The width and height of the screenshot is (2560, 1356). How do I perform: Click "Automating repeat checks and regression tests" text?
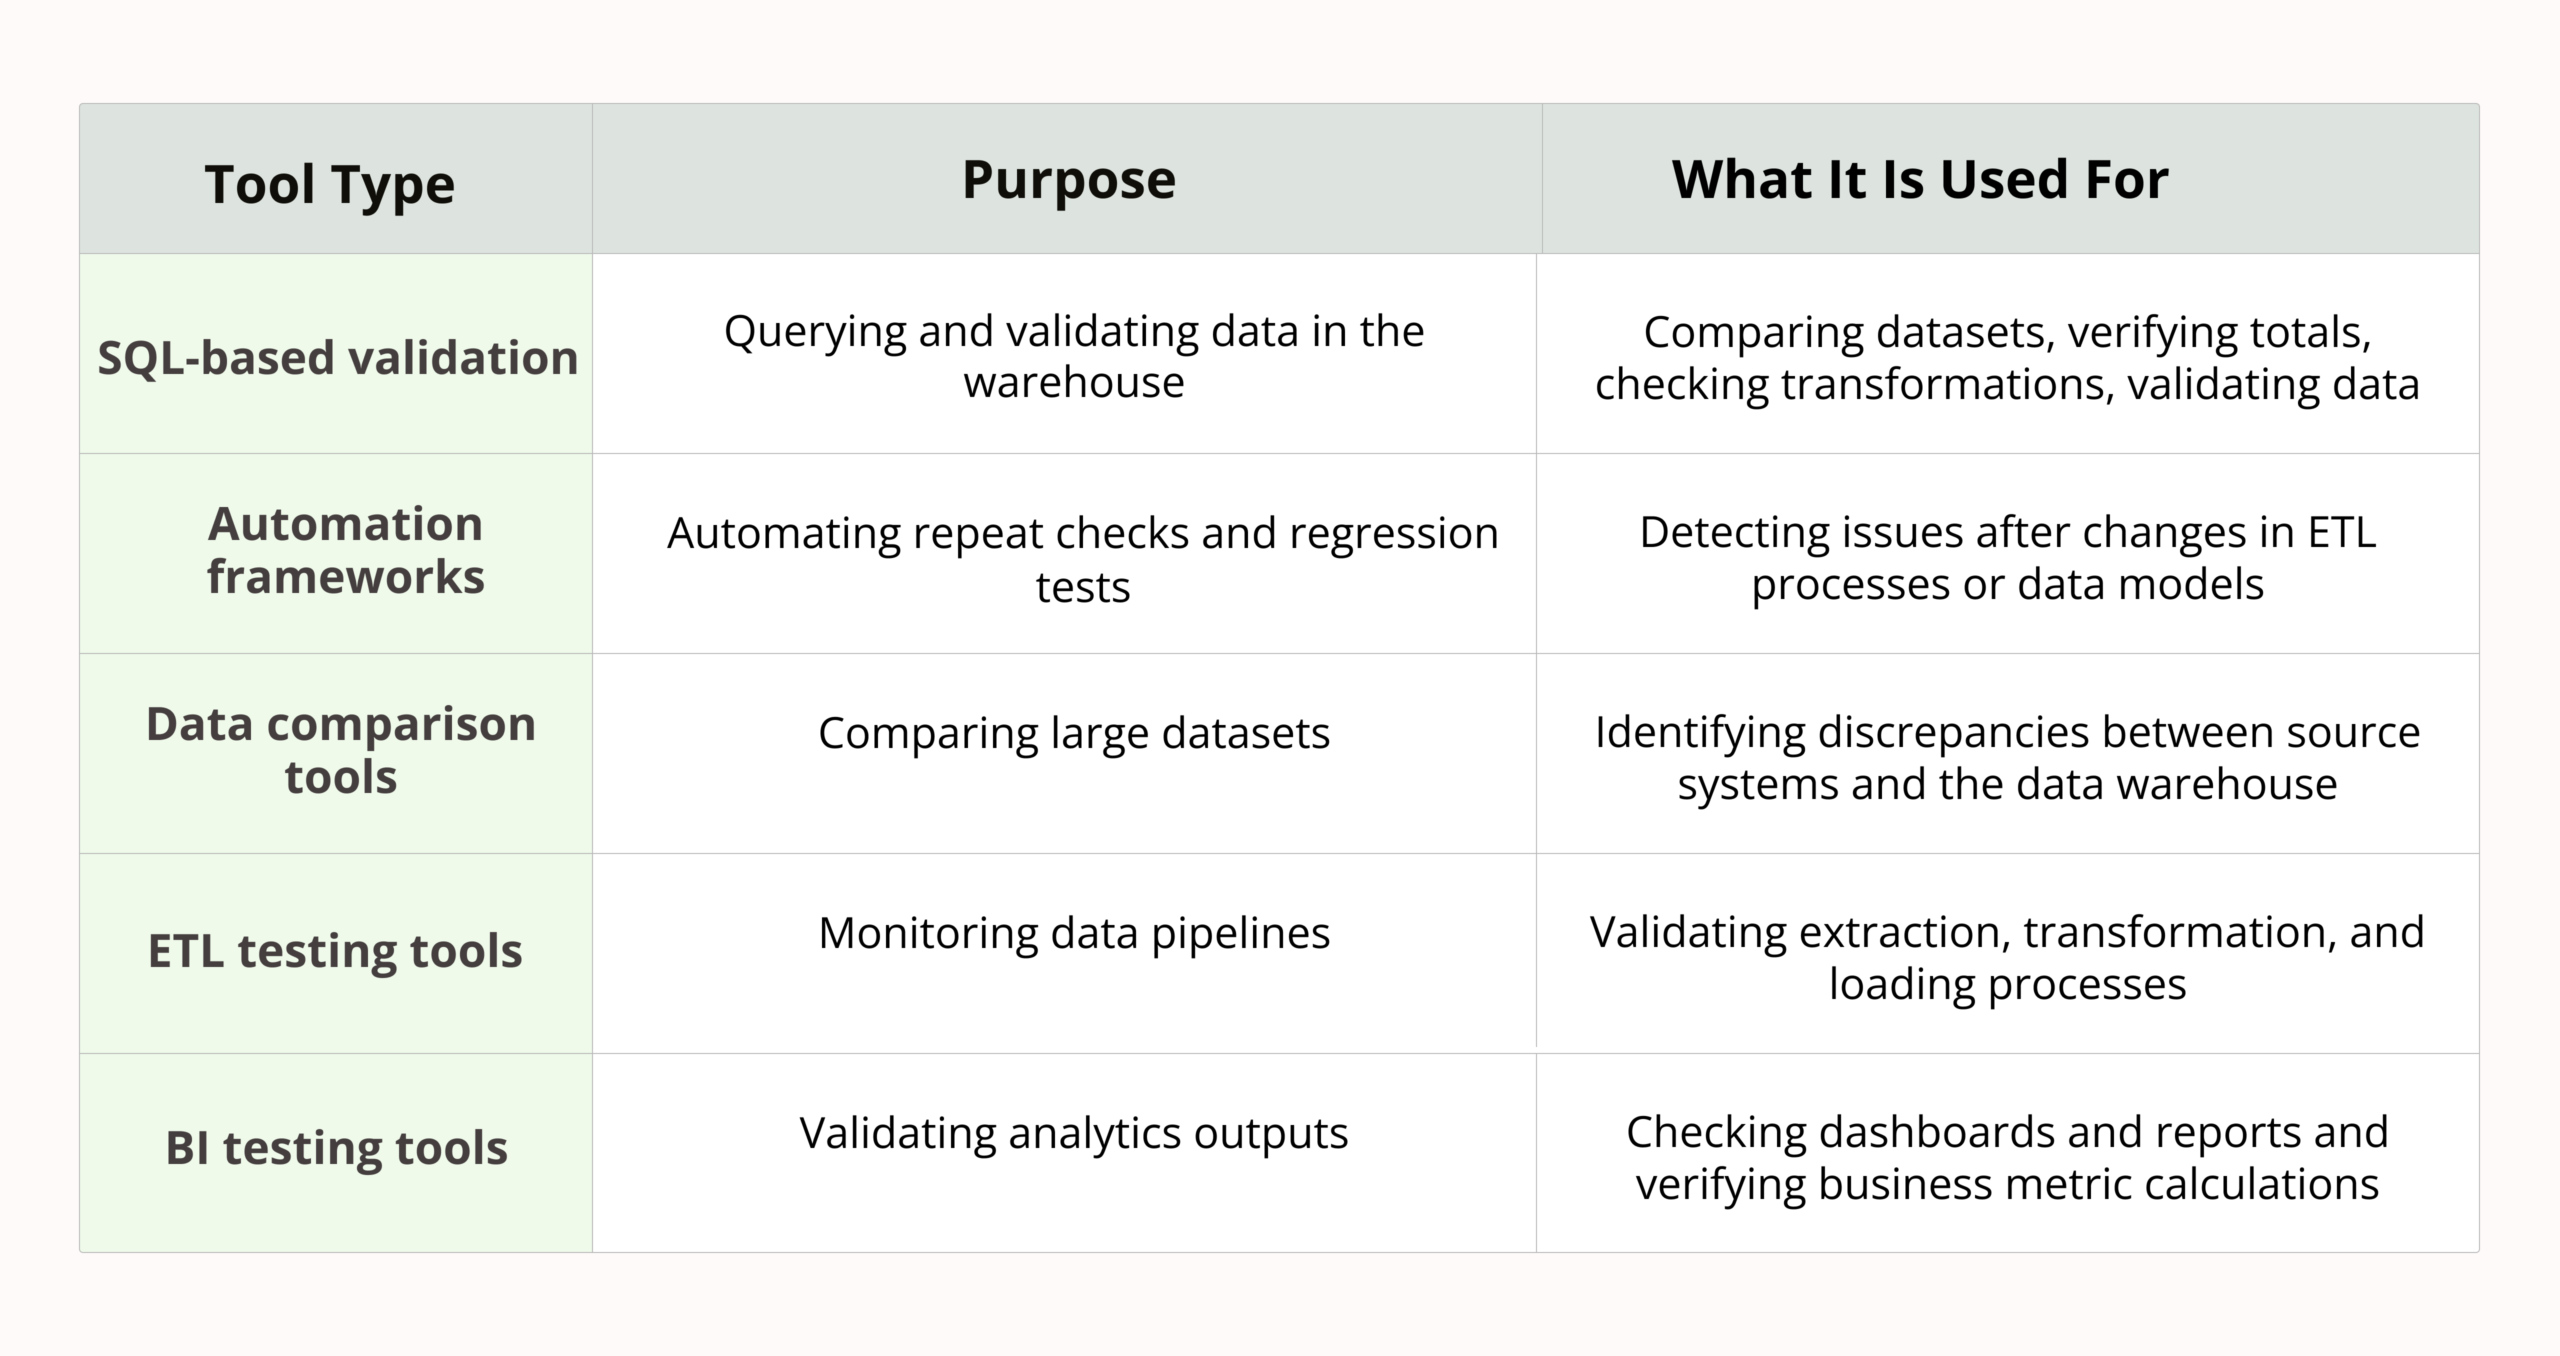[1082, 558]
